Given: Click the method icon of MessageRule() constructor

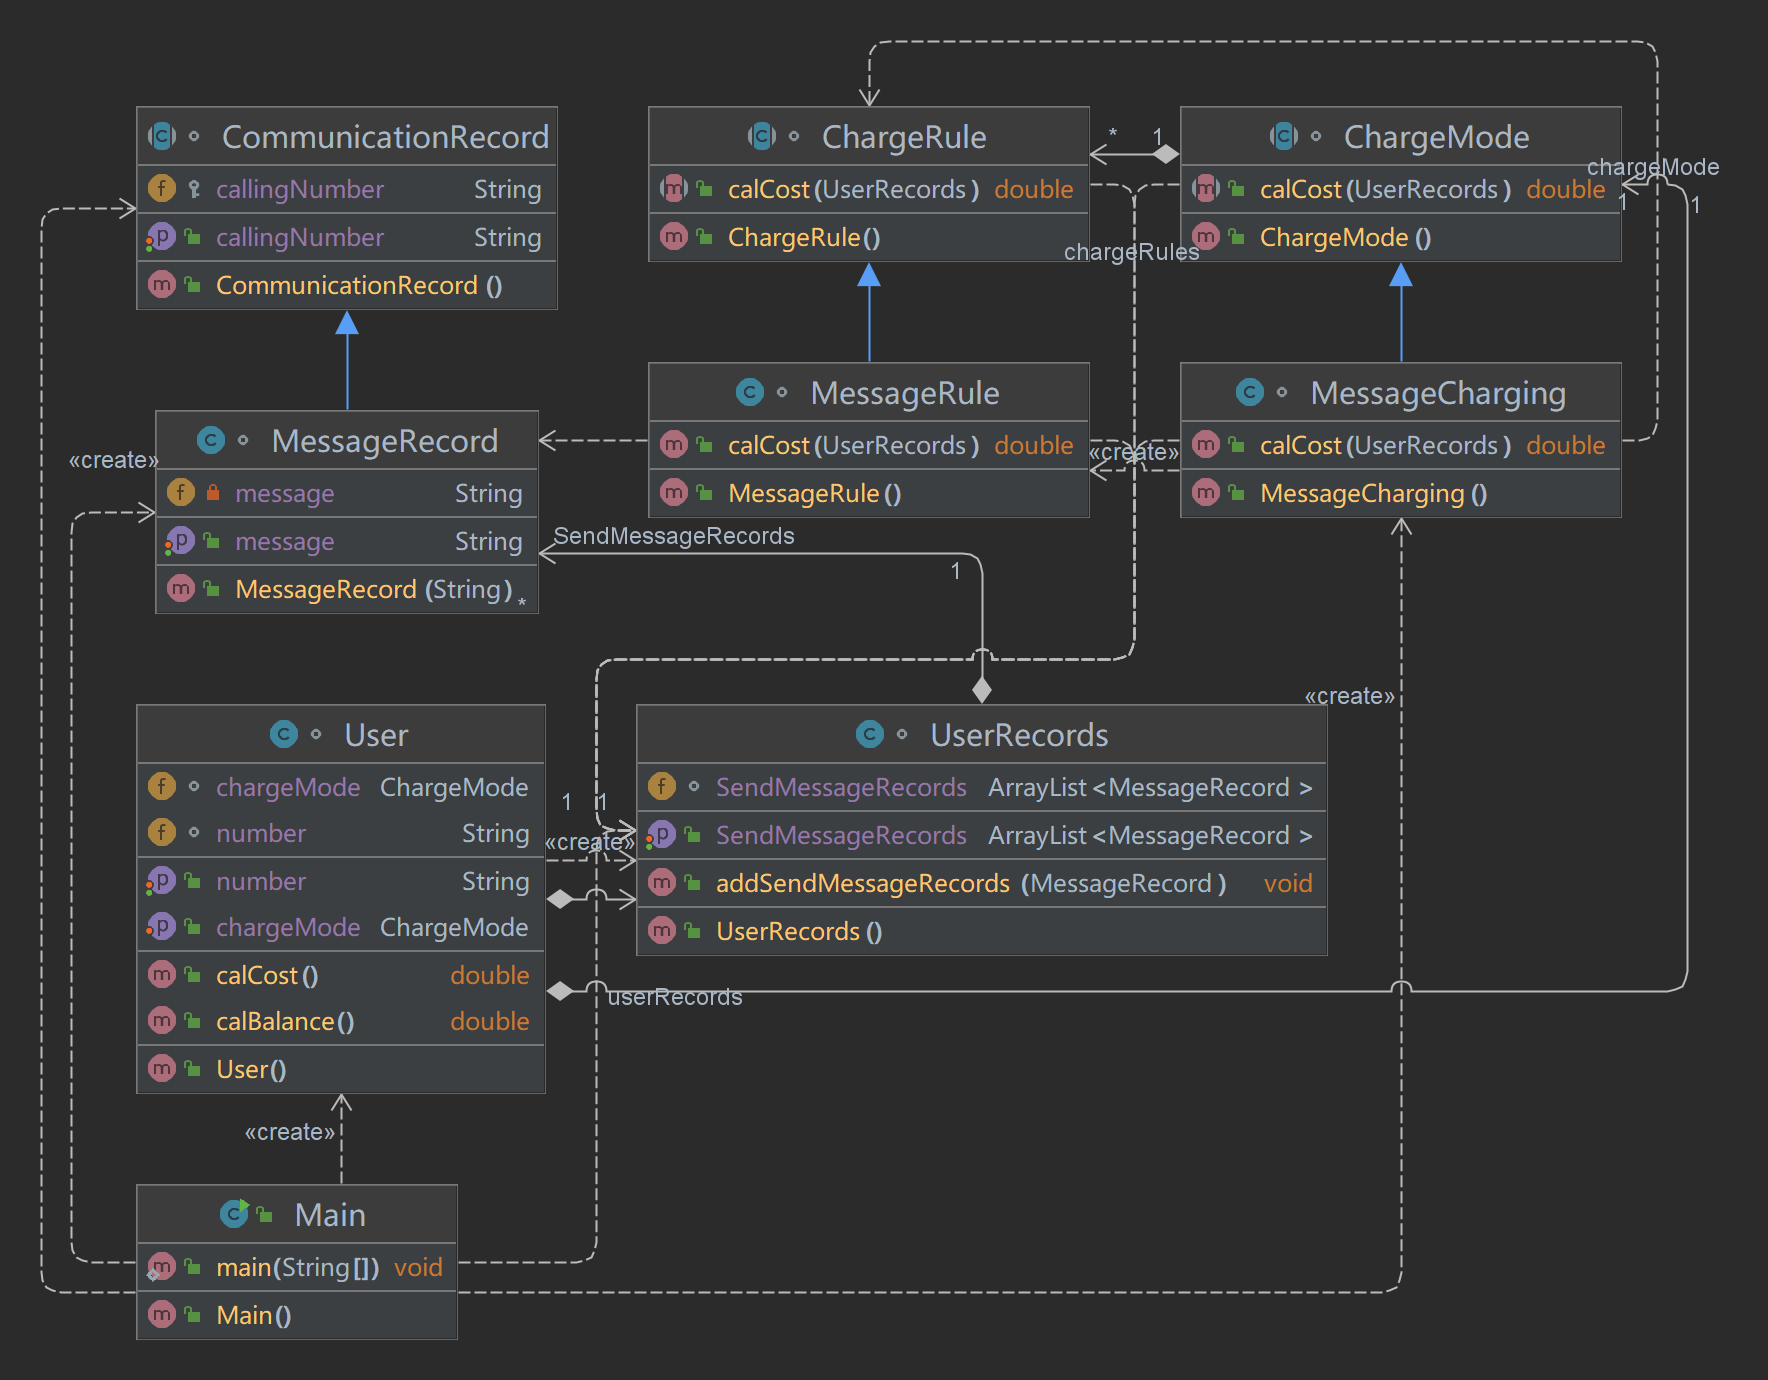Looking at the screenshot, I should (674, 492).
